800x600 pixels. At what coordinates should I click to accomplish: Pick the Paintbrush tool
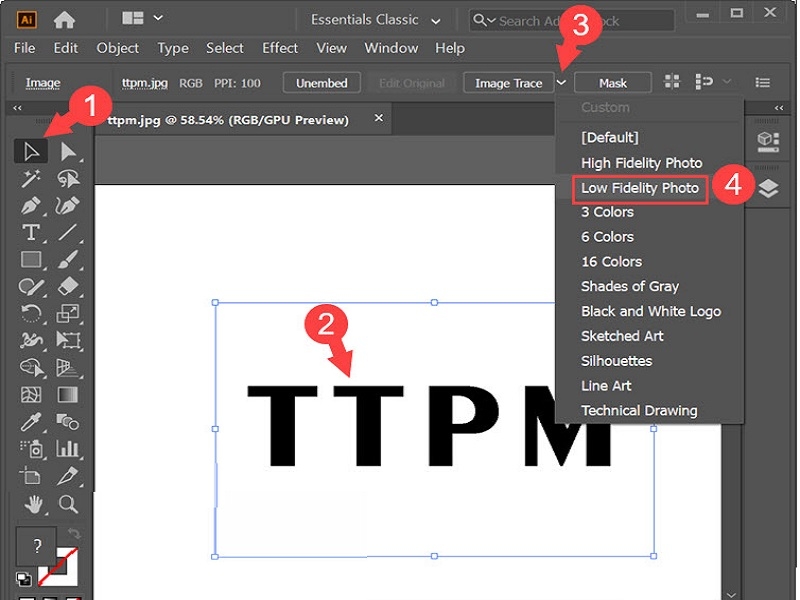pyautogui.click(x=68, y=260)
